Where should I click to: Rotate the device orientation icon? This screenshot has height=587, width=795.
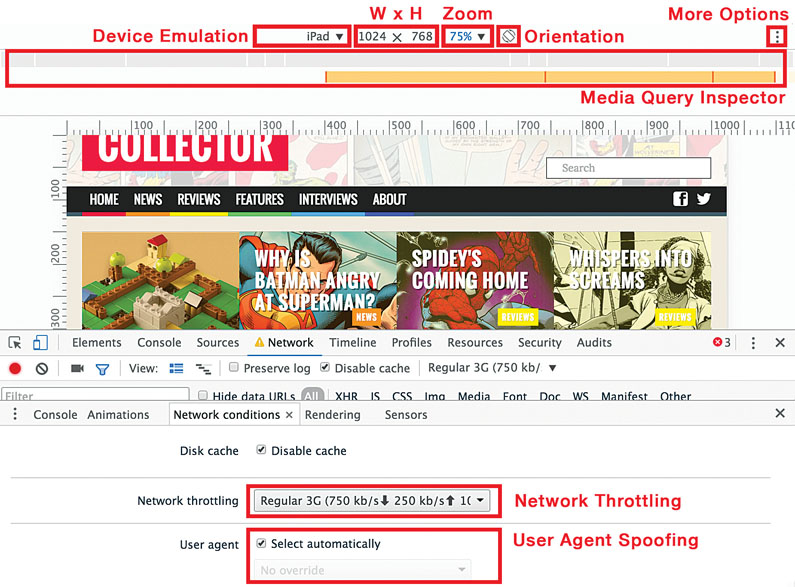pos(509,36)
